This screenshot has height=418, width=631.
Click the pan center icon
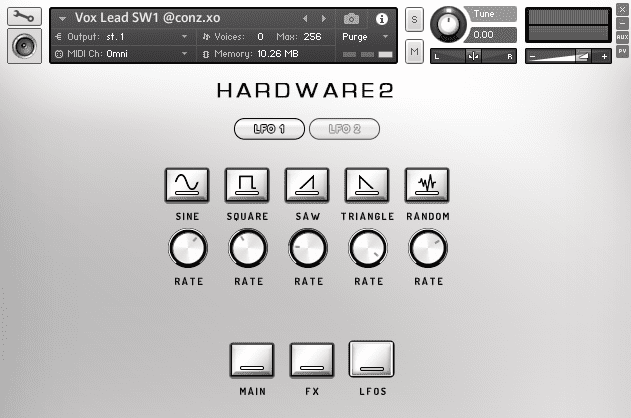[474, 56]
